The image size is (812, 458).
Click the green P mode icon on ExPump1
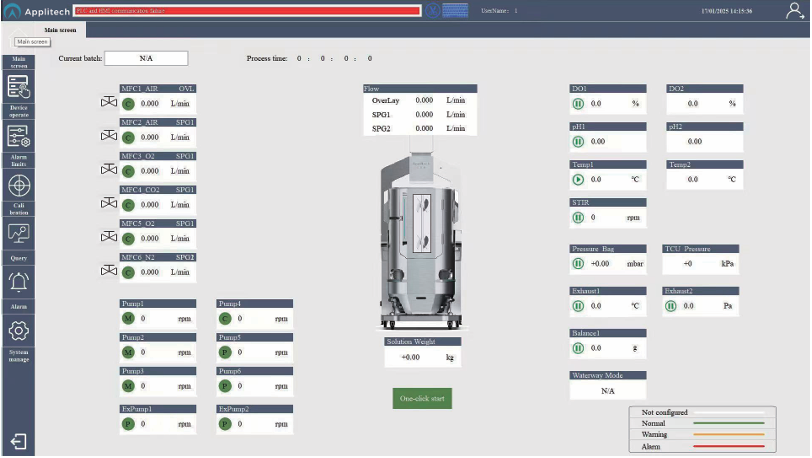(x=128, y=424)
